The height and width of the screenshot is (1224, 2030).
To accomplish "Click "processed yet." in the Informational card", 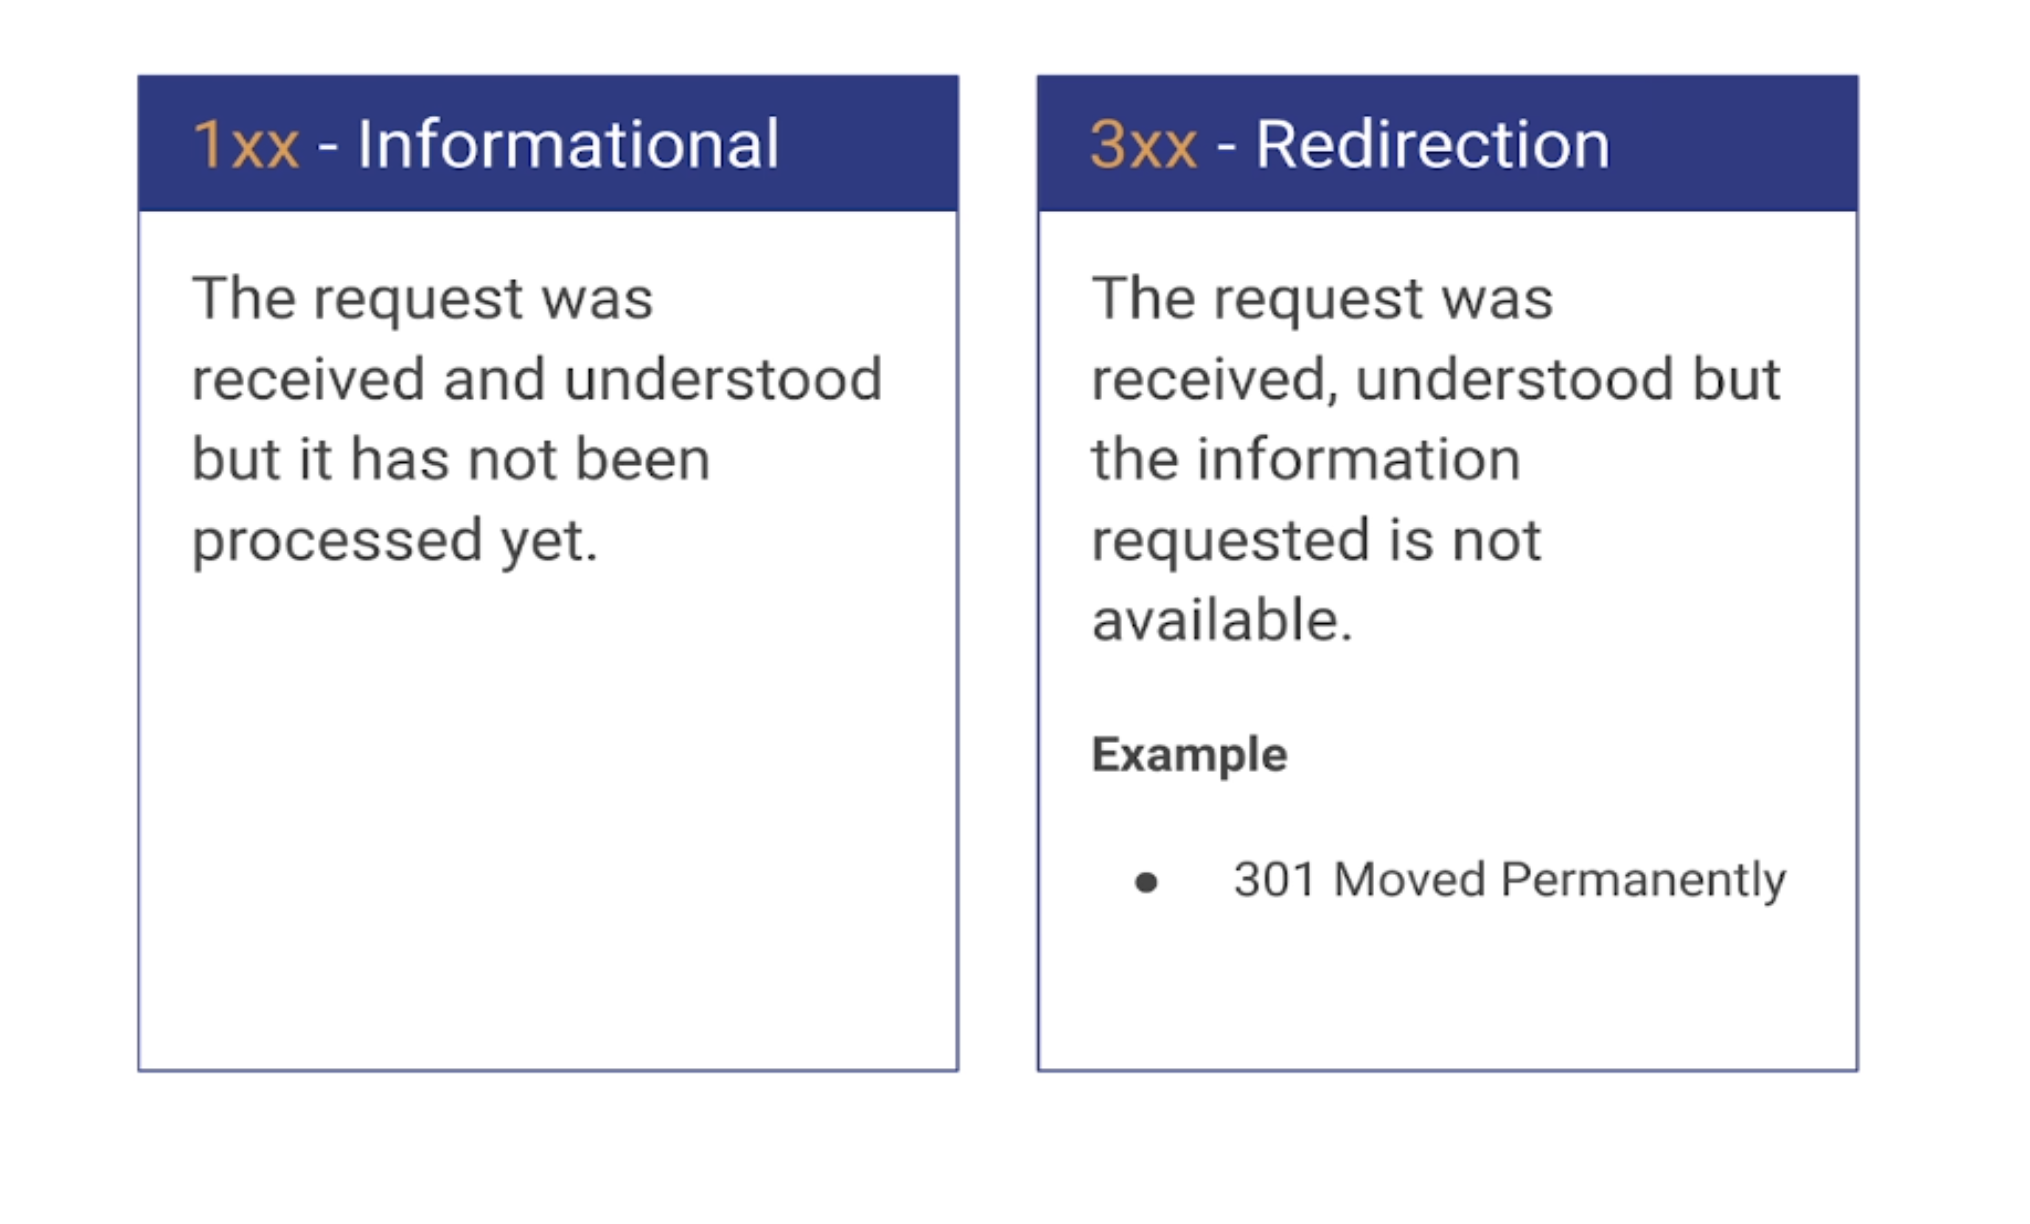I will coord(394,541).
